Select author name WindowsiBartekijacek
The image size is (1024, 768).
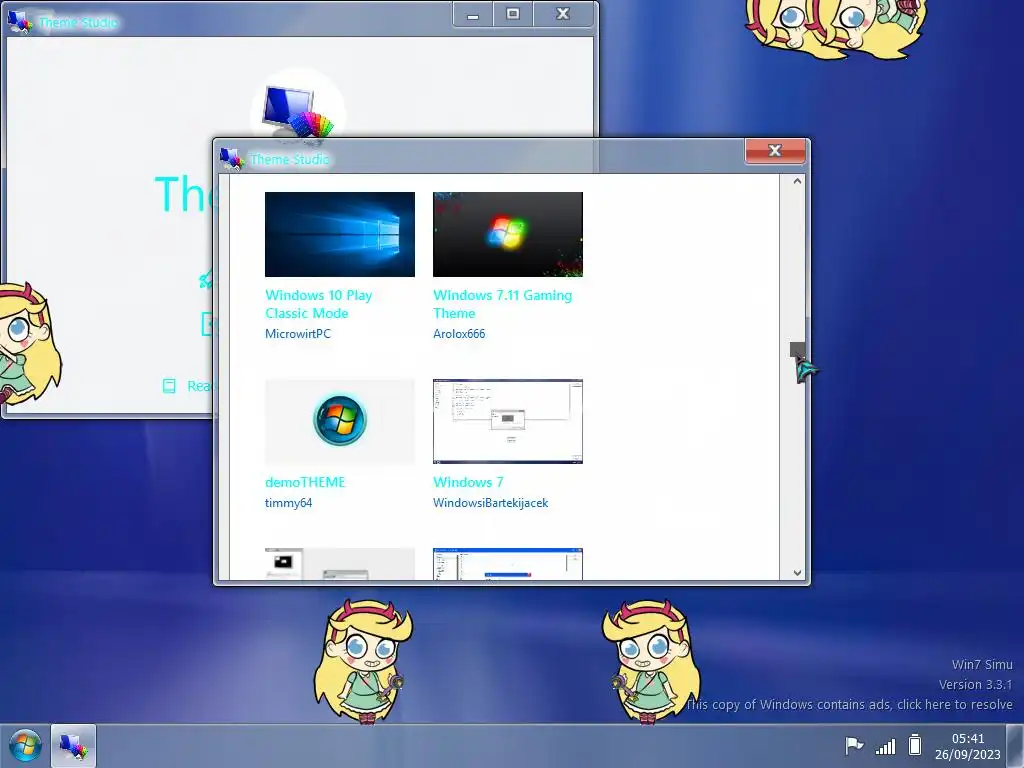pyautogui.click(x=490, y=503)
